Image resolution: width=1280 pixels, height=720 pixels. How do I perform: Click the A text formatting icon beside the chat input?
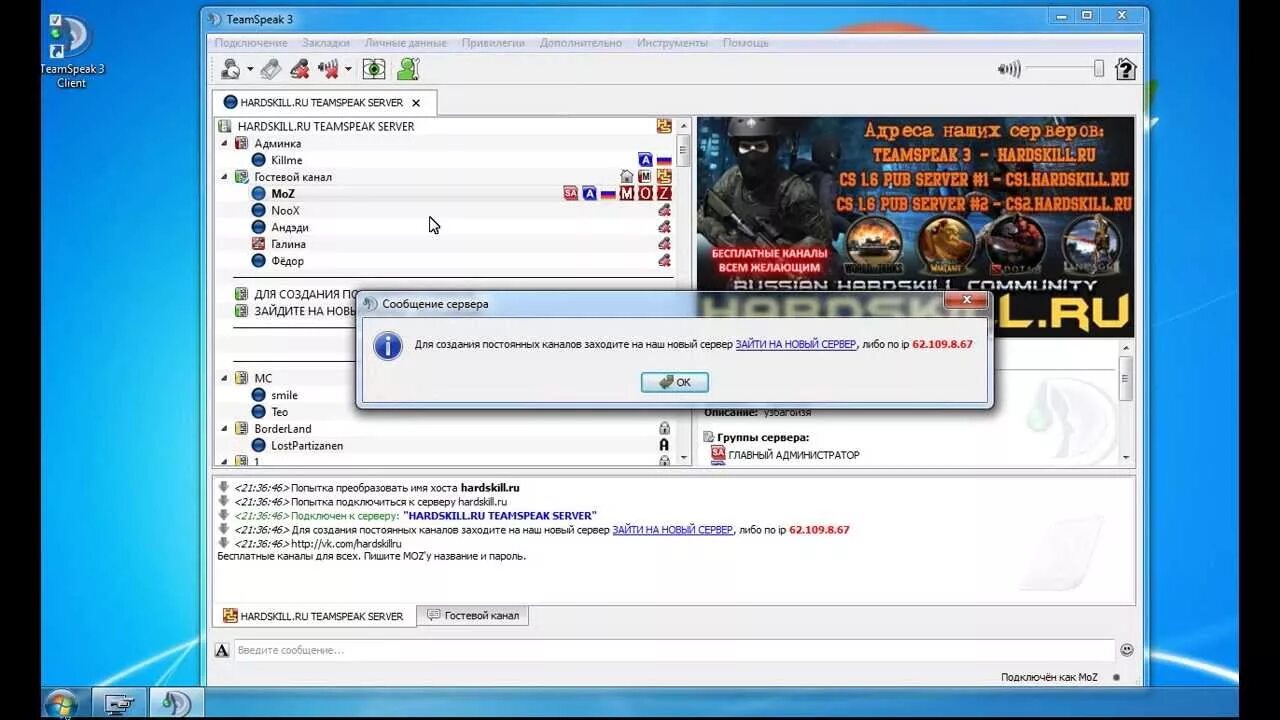[222, 650]
